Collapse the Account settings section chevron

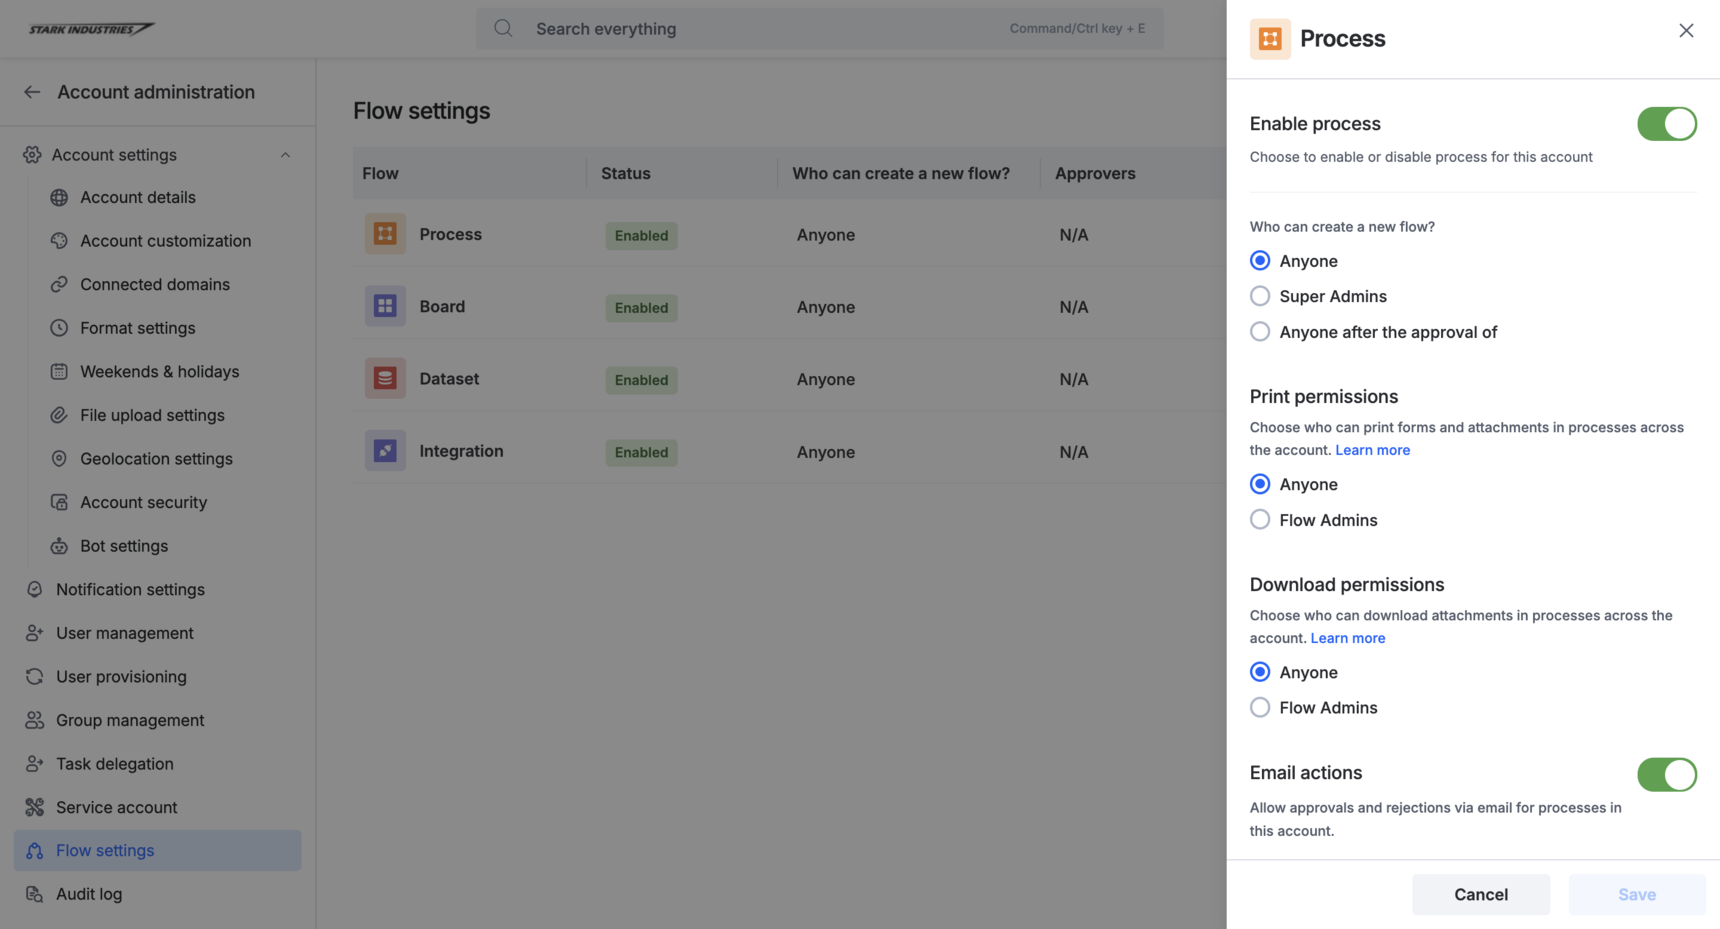[285, 155]
